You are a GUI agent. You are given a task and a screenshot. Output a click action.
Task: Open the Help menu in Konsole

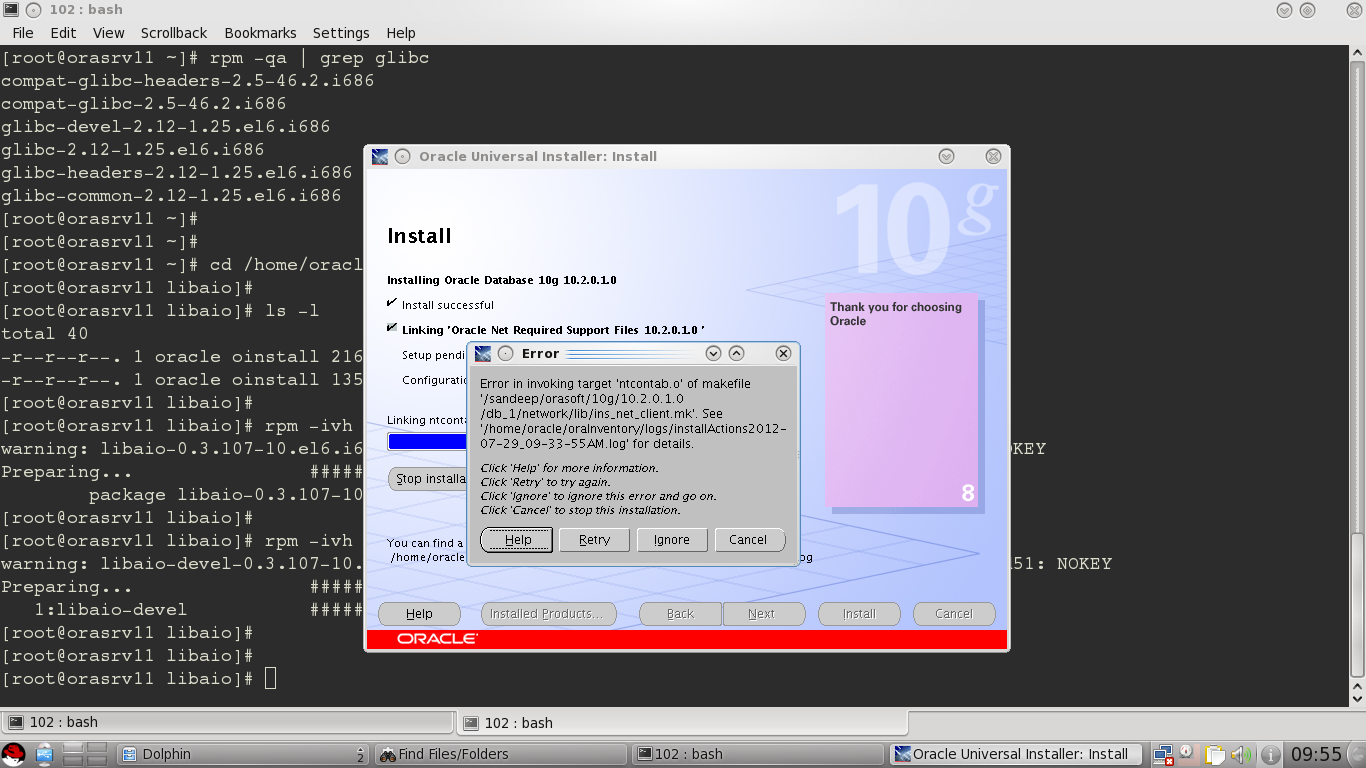point(401,33)
